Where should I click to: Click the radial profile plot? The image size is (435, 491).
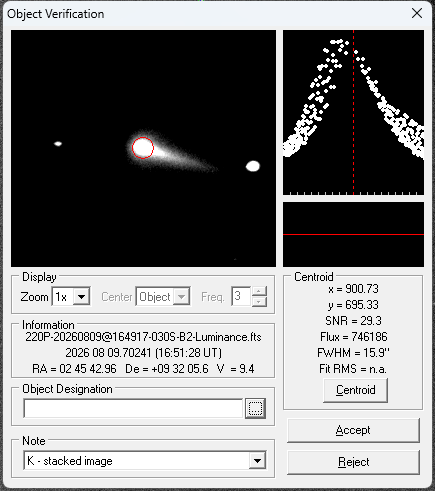click(x=353, y=113)
